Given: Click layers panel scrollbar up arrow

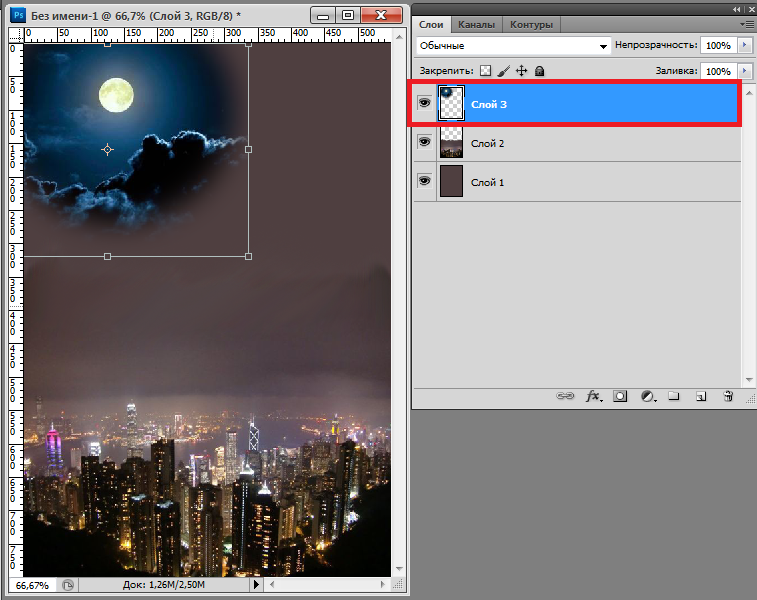Looking at the screenshot, I should click(x=749, y=93).
